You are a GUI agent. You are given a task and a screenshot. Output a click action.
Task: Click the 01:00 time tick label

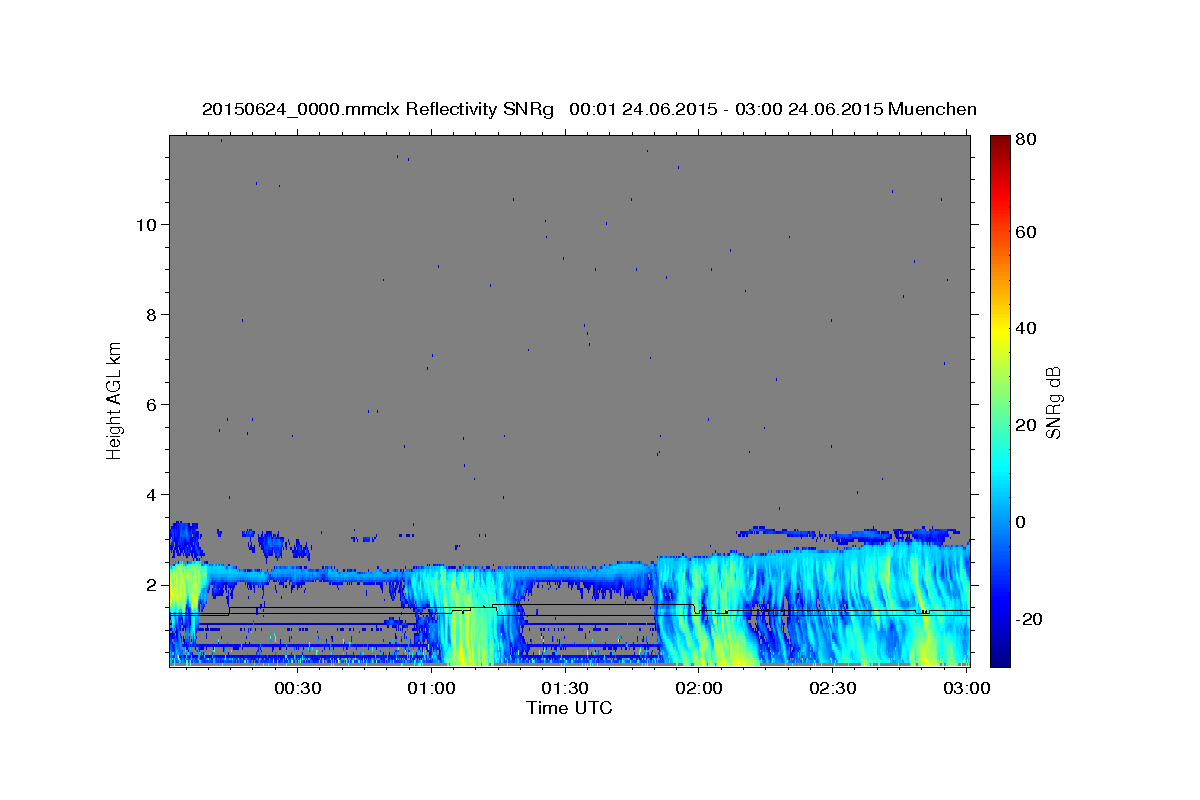coord(431,688)
